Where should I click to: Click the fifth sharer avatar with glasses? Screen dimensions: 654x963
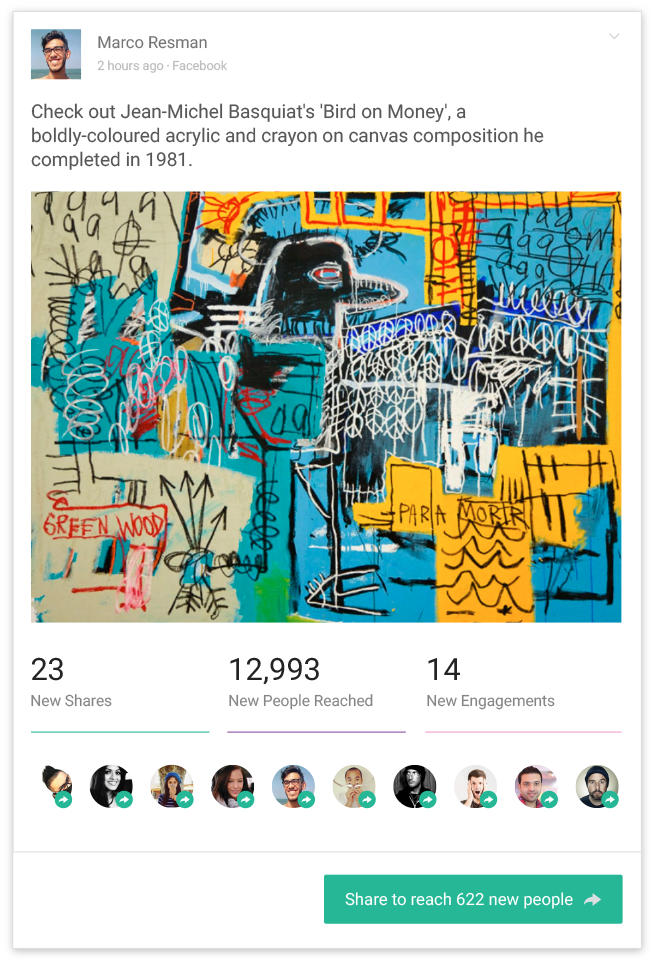tap(294, 786)
